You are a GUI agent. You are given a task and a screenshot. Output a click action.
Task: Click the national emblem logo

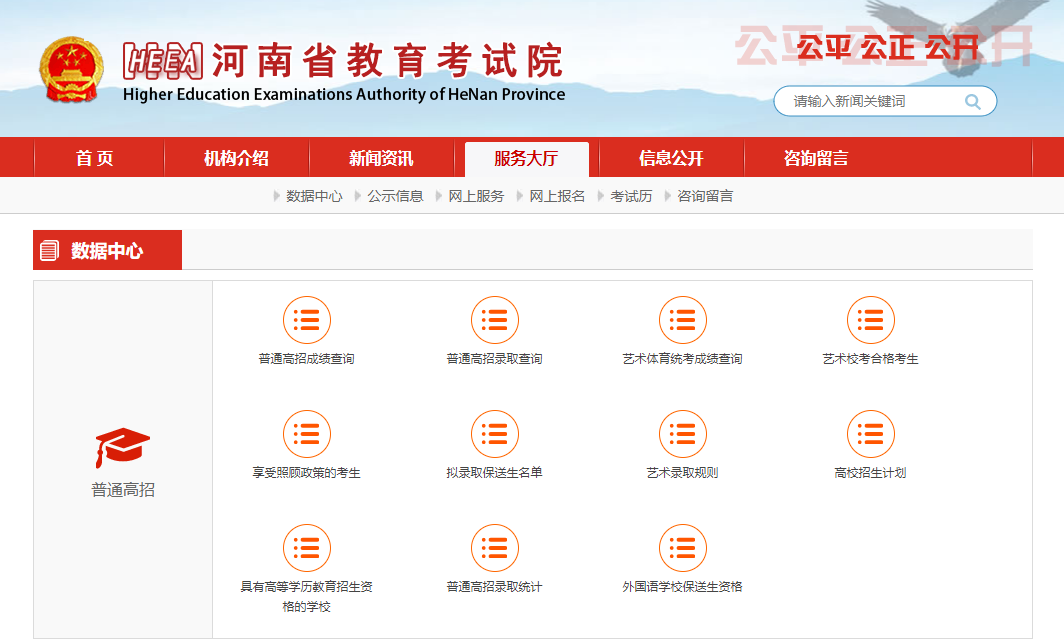pos(71,70)
